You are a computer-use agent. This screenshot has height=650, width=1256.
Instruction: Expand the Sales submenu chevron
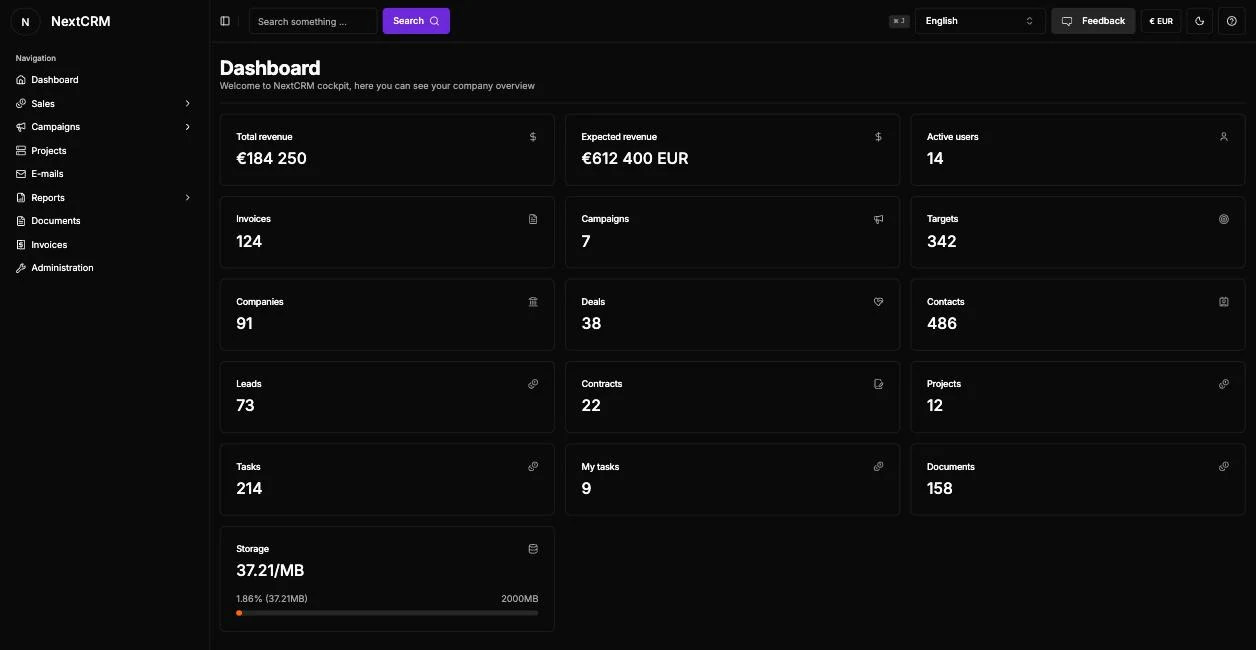pos(187,104)
